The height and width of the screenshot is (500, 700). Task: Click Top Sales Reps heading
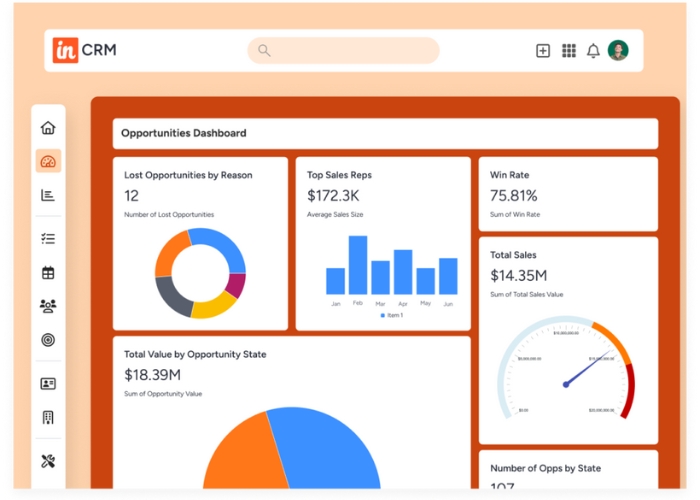click(x=339, y=175)
